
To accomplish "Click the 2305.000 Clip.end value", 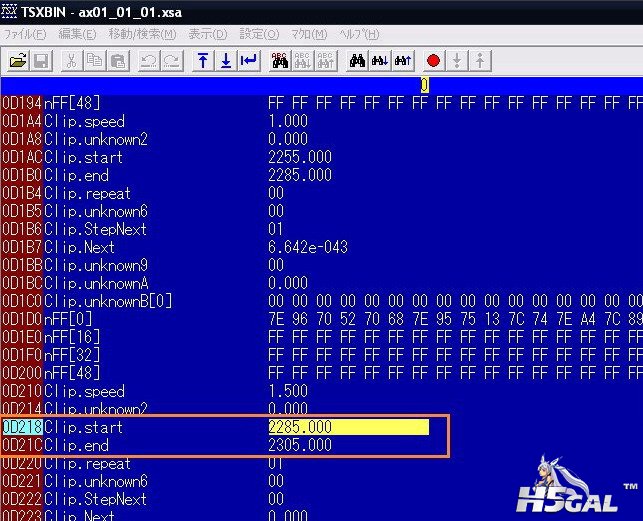I will (300, 445).
